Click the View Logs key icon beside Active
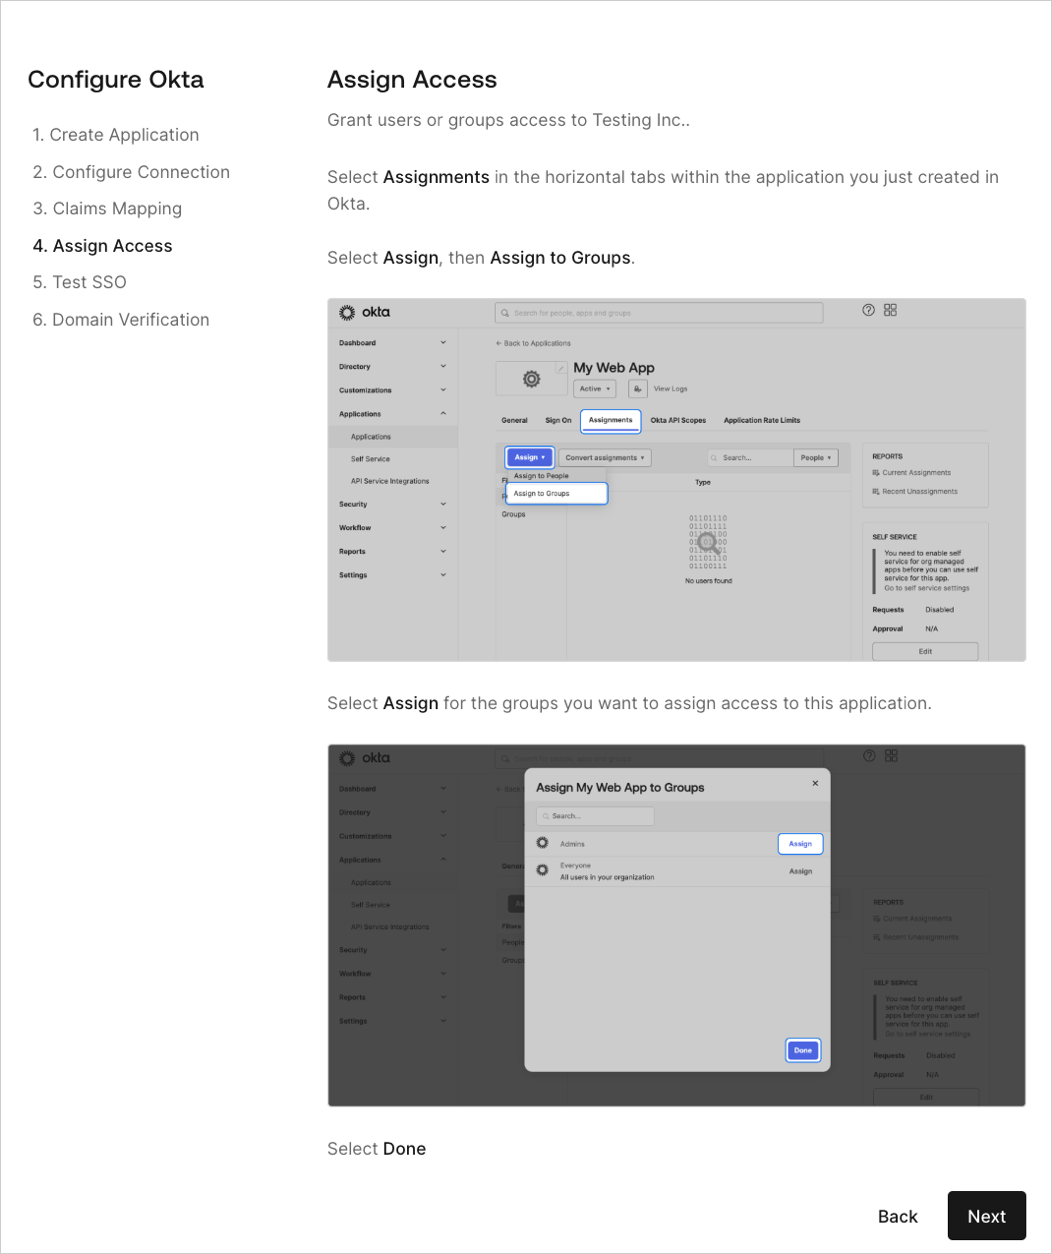The image size is (1052, 1254). point(637,388)
